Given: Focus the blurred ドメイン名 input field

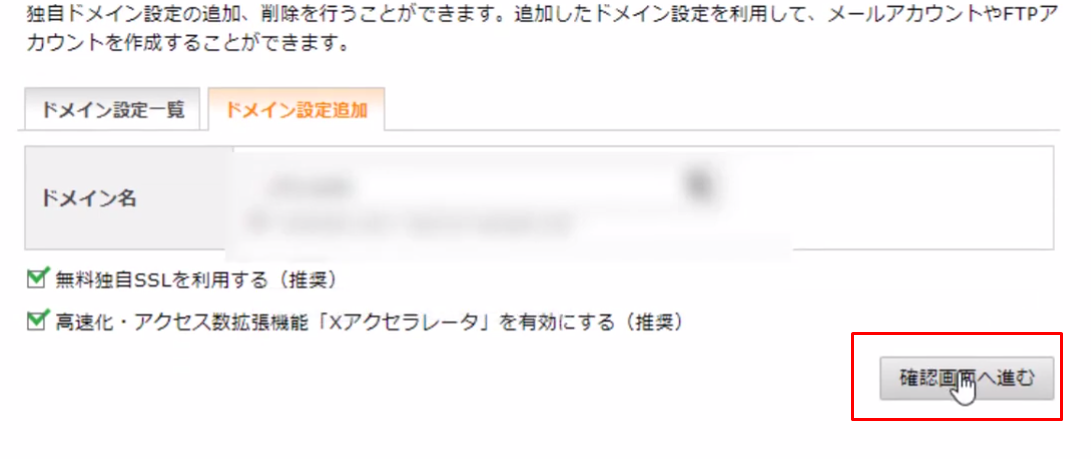Looking at the screenshot, I should 468,186.
